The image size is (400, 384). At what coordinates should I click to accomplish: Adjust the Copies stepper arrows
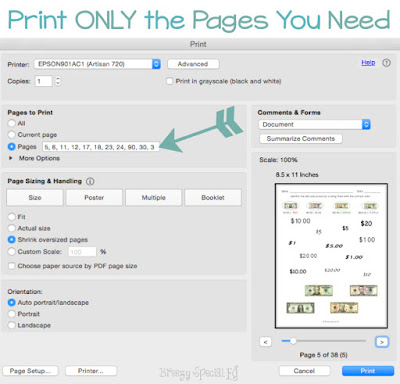point(58,81)
